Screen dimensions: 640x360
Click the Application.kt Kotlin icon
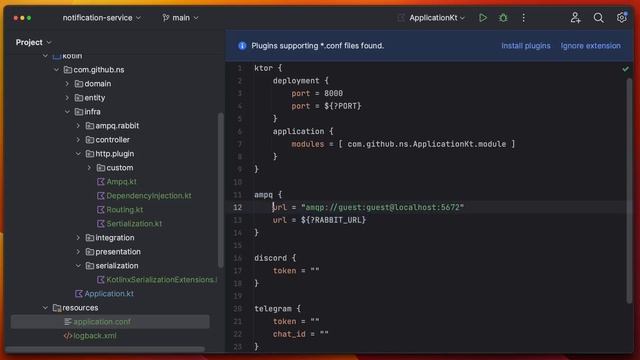click(x=79, y=294)
